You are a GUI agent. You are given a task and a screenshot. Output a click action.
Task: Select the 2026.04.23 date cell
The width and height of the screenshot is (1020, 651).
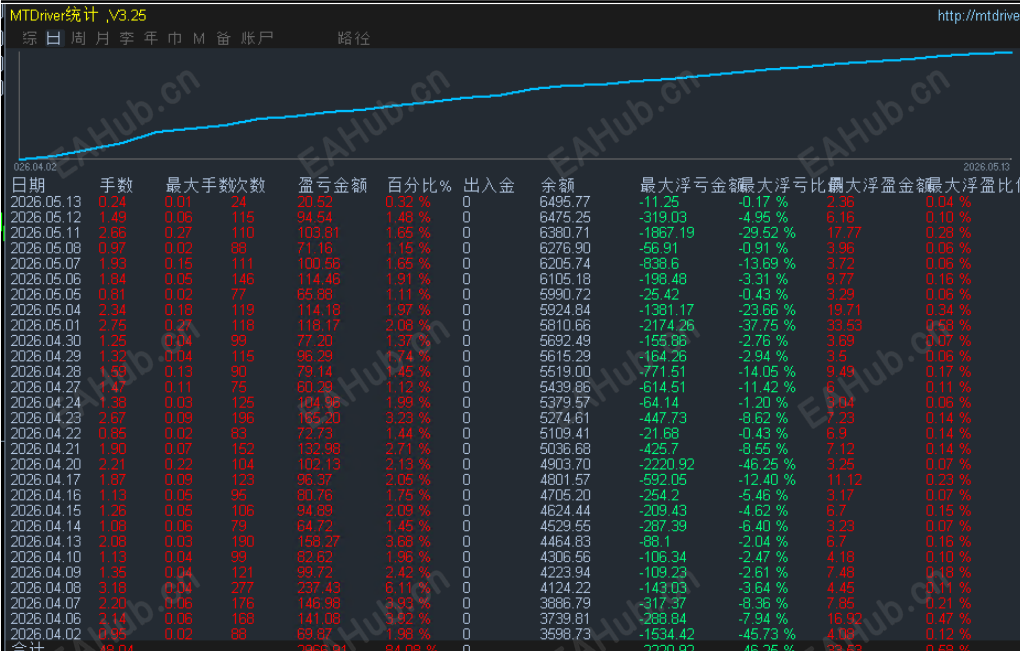click(x=46, y=418)
